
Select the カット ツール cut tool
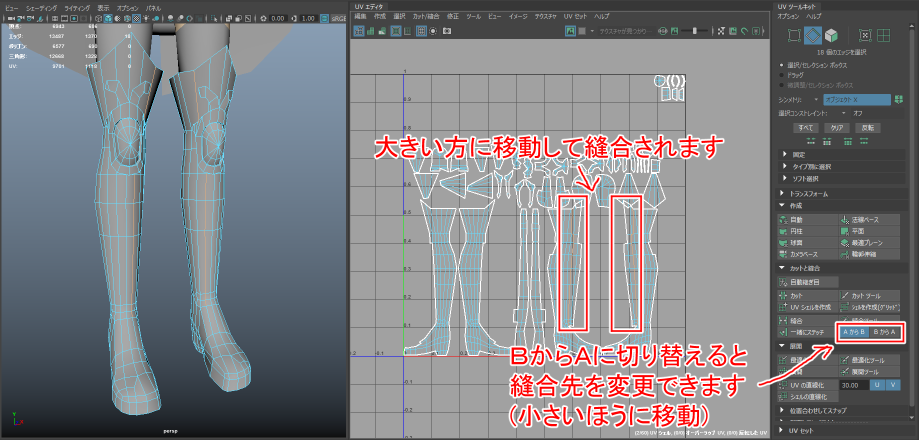(869, 296)
